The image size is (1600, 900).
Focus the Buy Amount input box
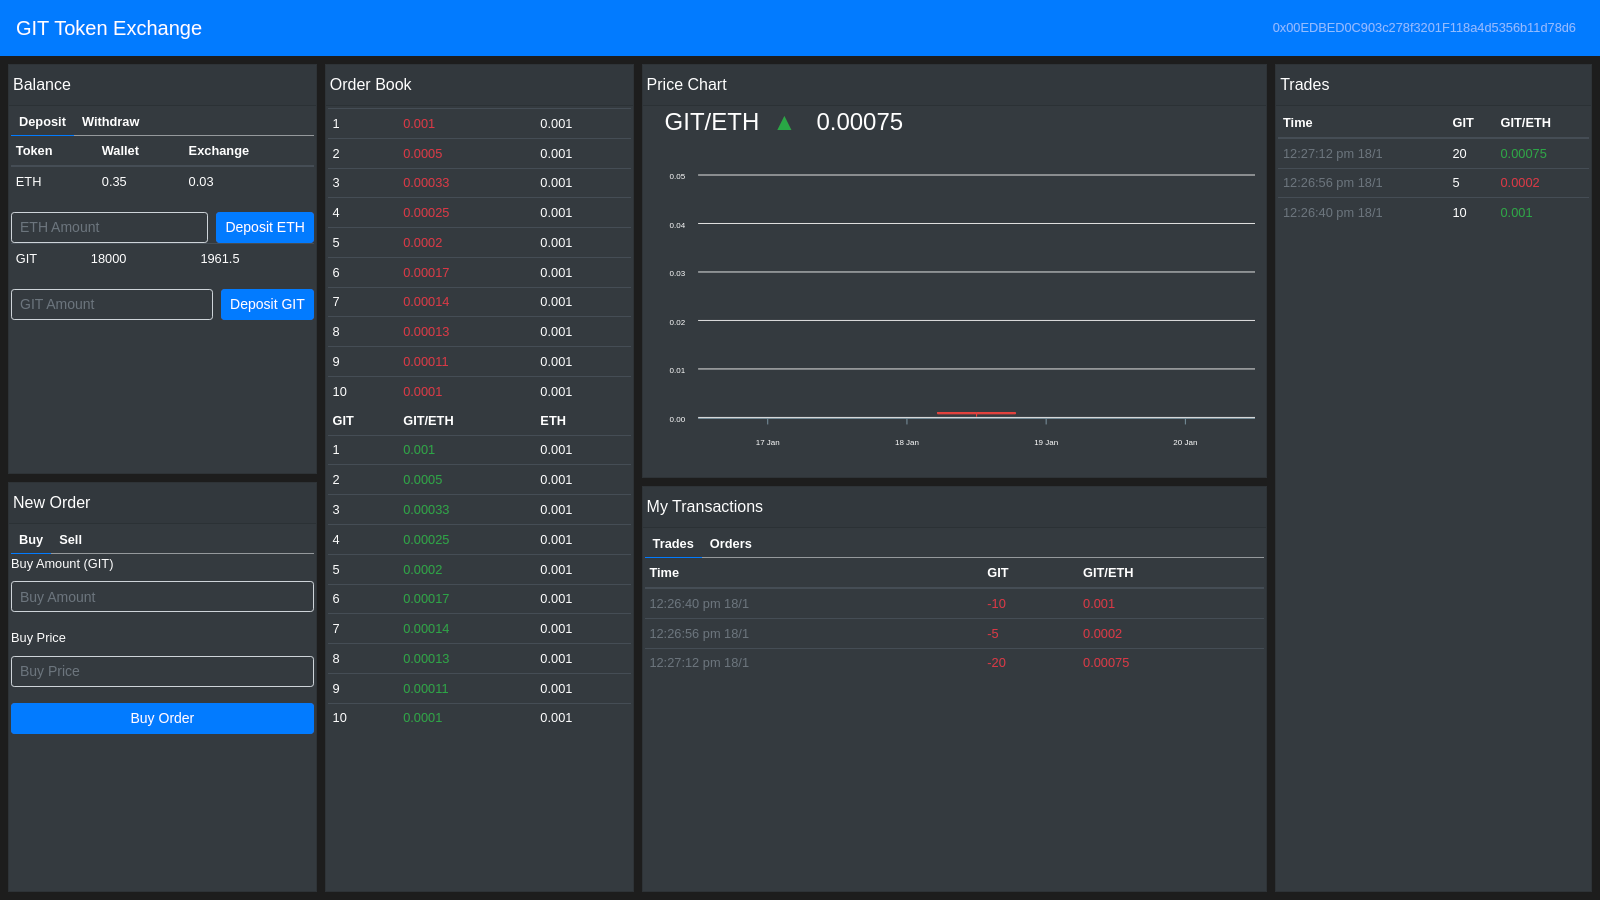click(x=162, y=597)
